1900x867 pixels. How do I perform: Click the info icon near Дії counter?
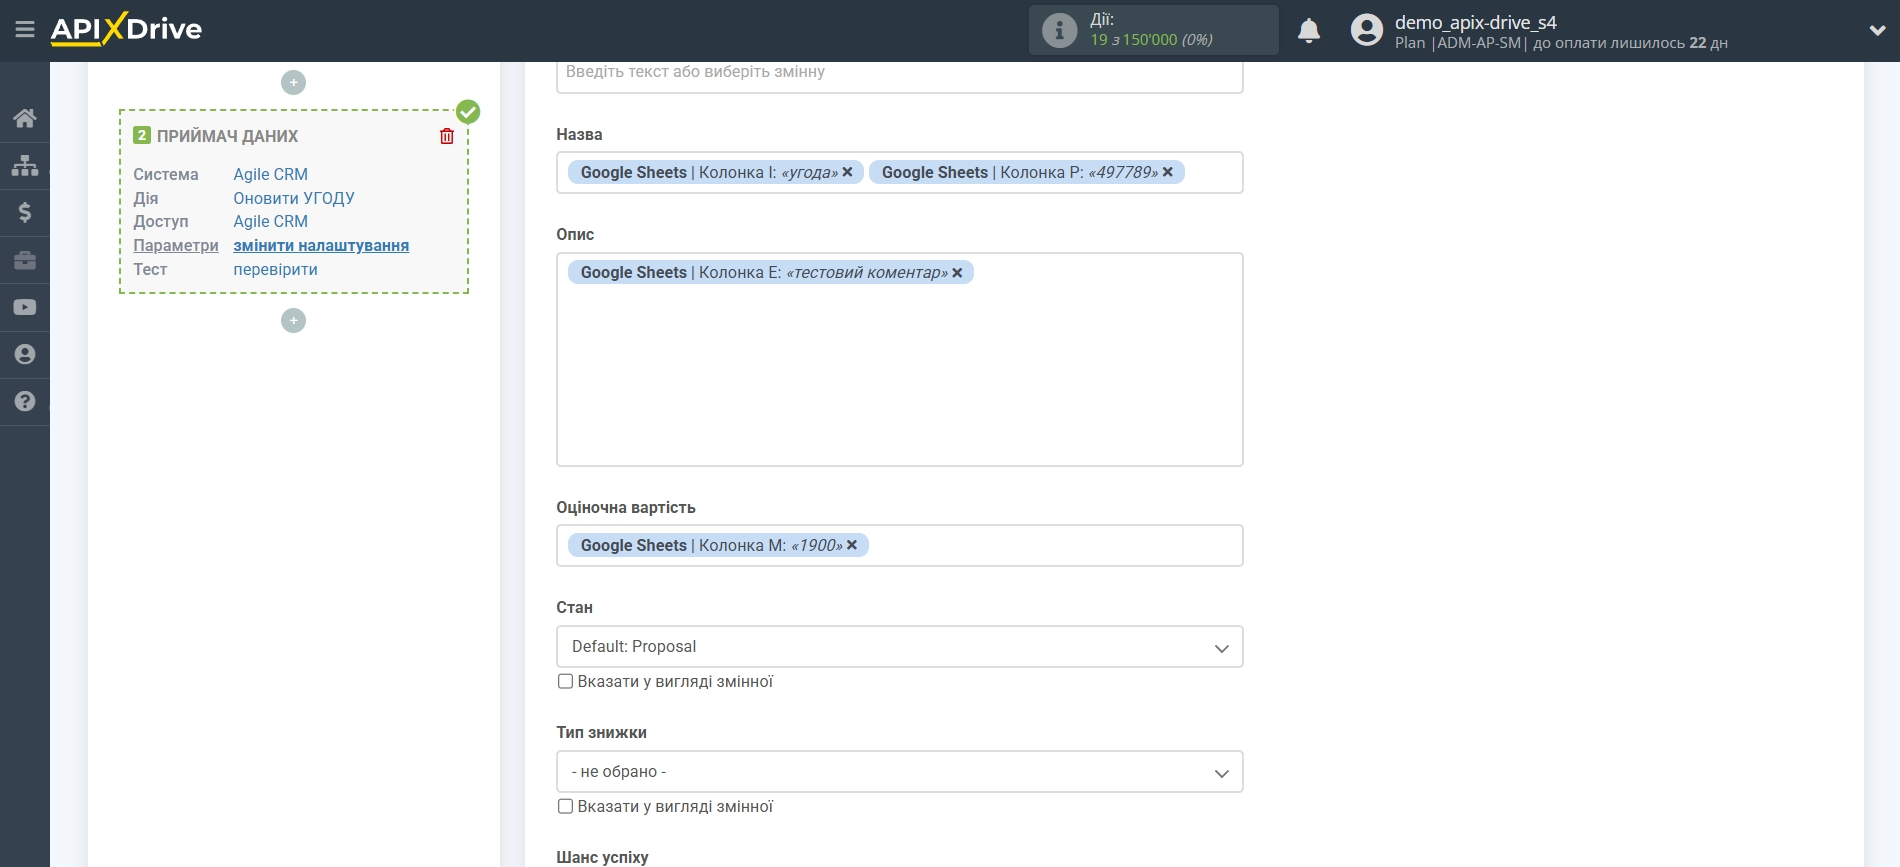click(x=1060, y=30)
